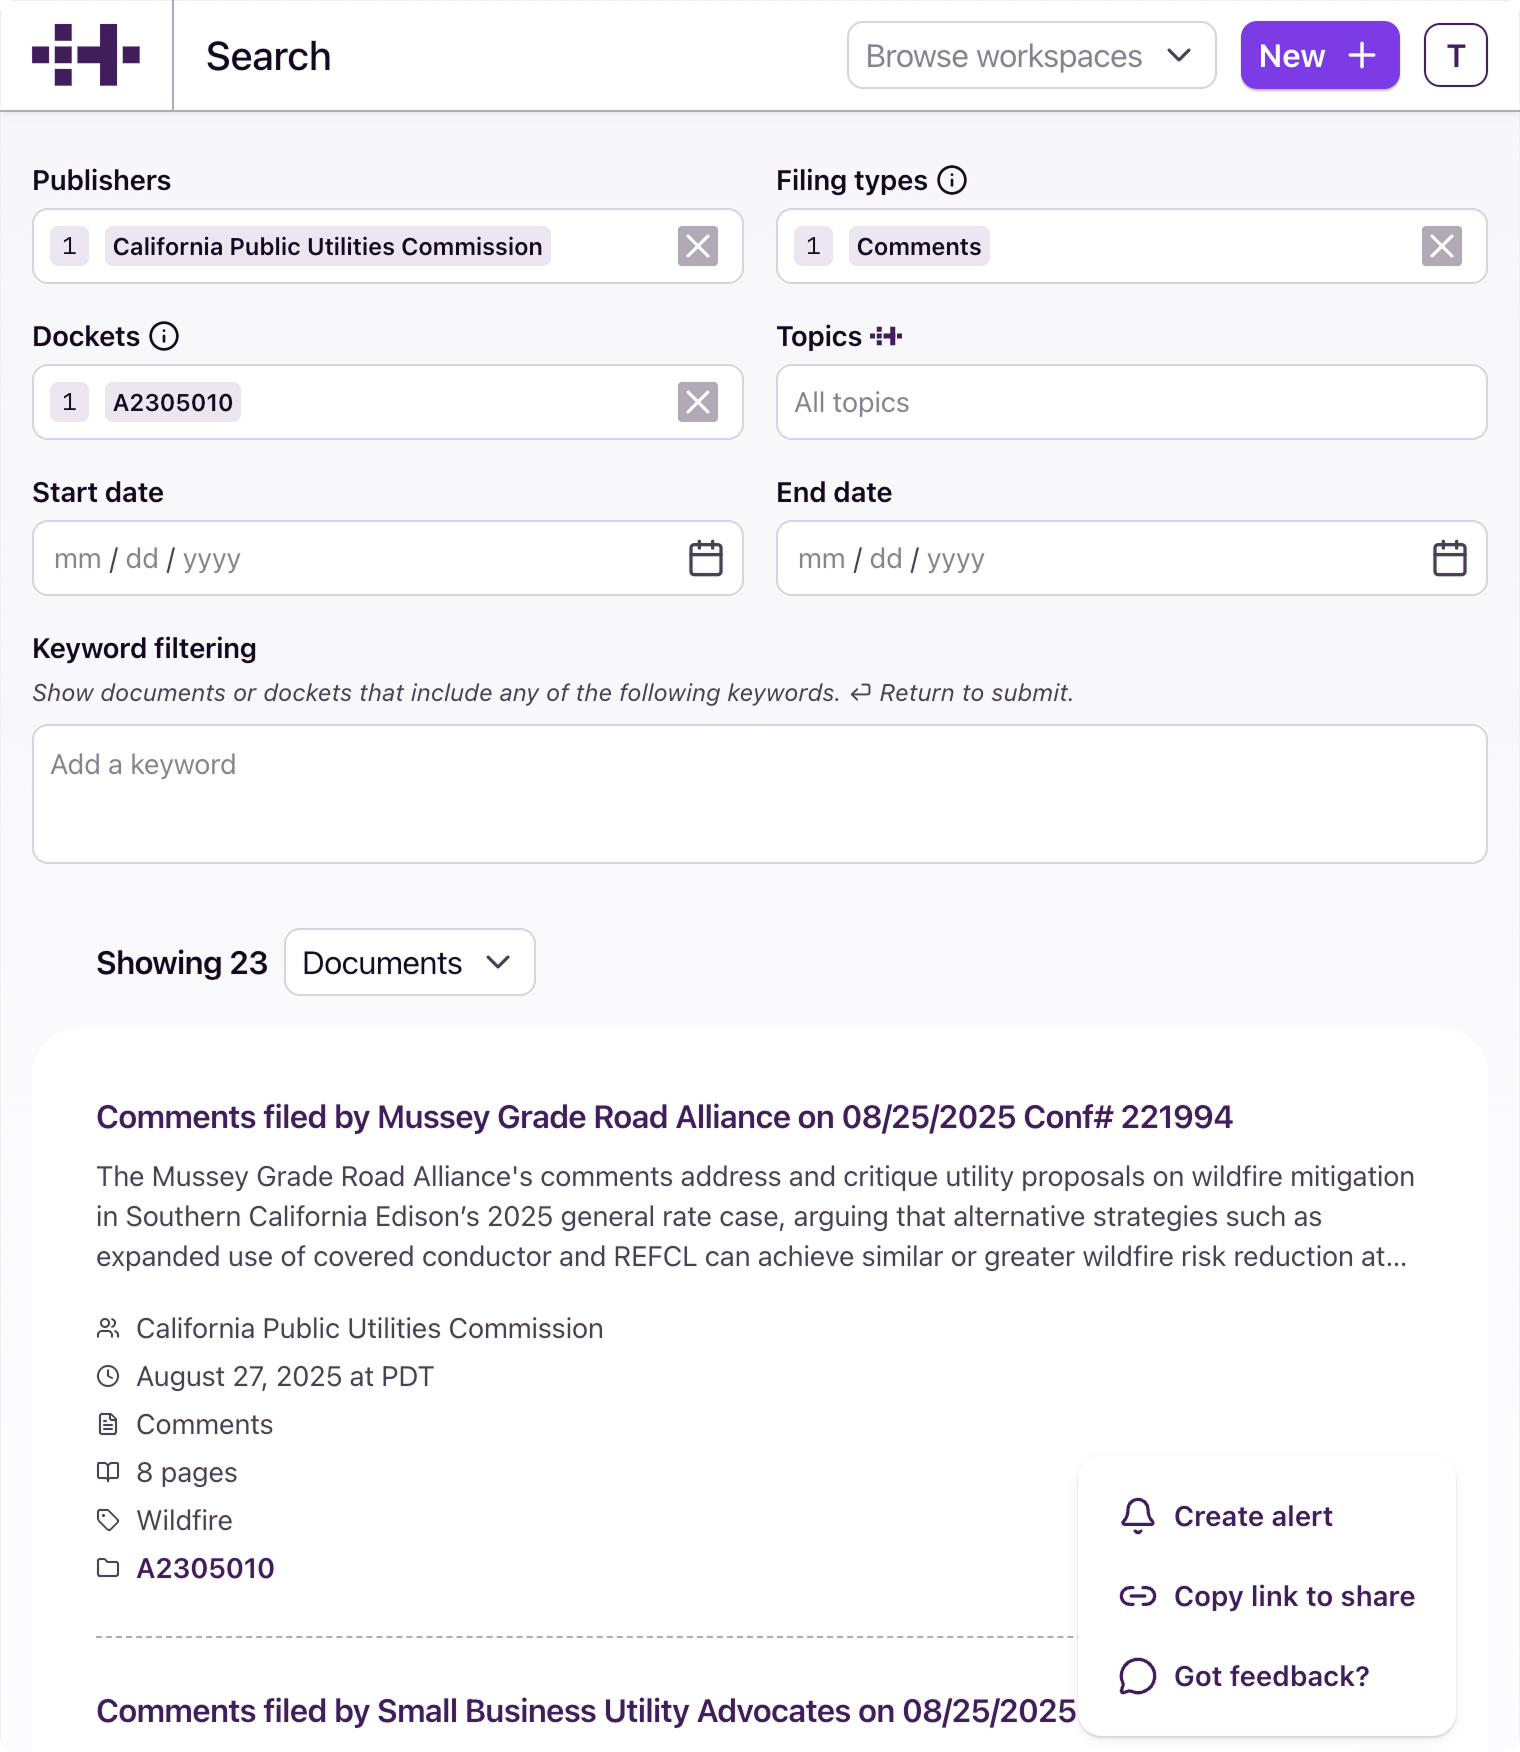
Task: Open the Mussey Grade Road Alliance comments document
Action: coord(664,1117)
